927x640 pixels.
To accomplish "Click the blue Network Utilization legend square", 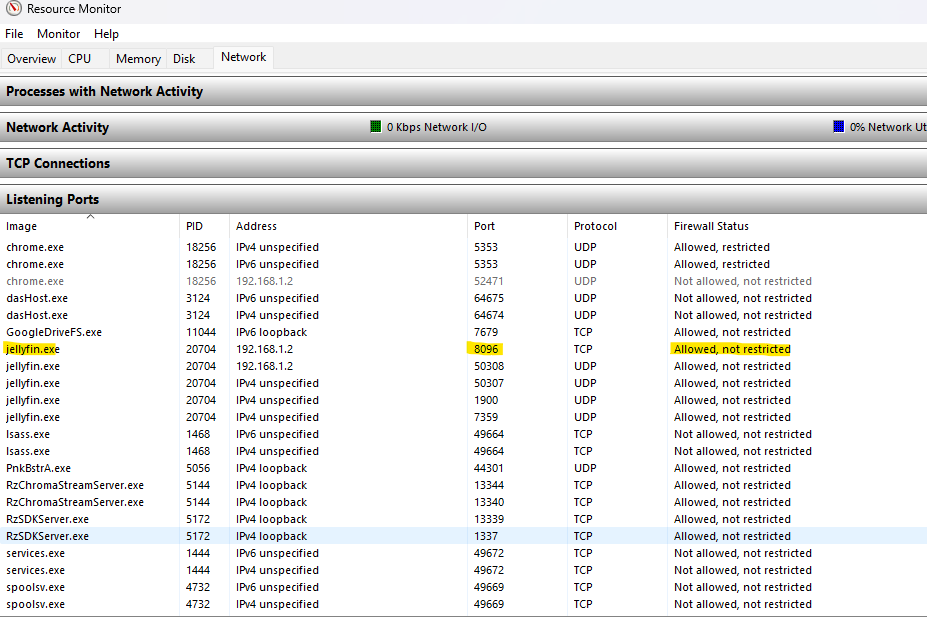I will [x=839, y=127].
